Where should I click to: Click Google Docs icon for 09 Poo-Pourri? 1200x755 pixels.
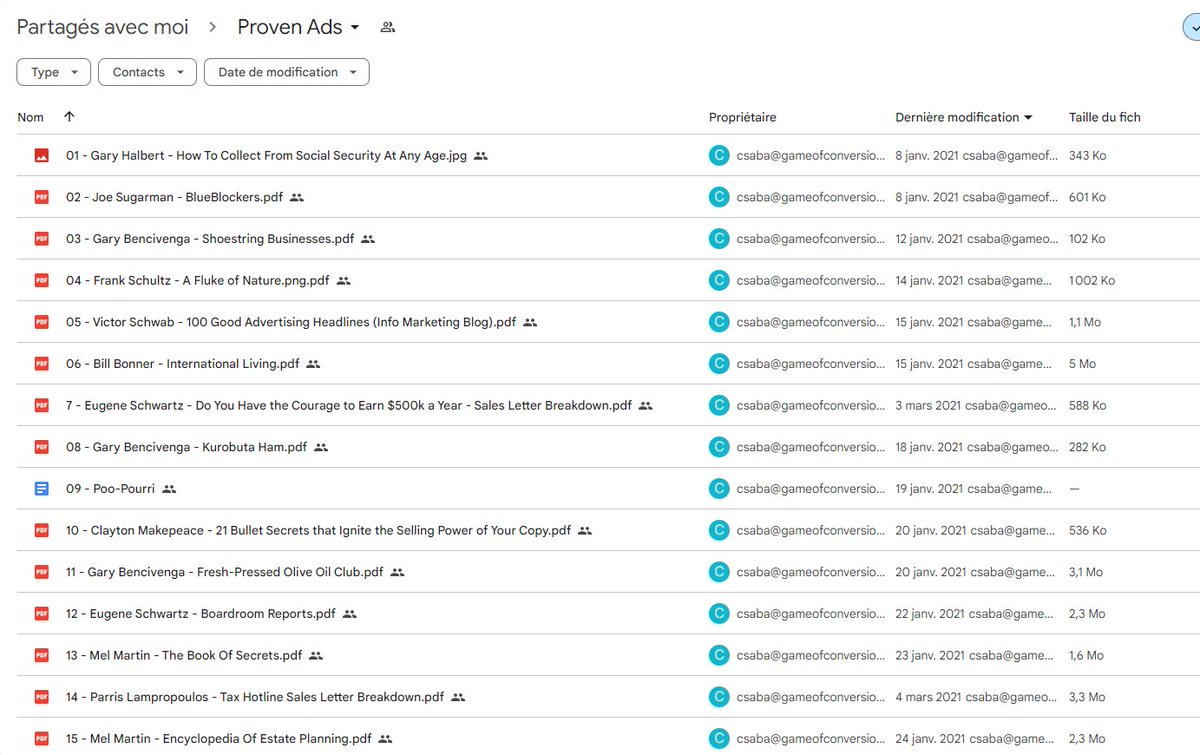41,489
